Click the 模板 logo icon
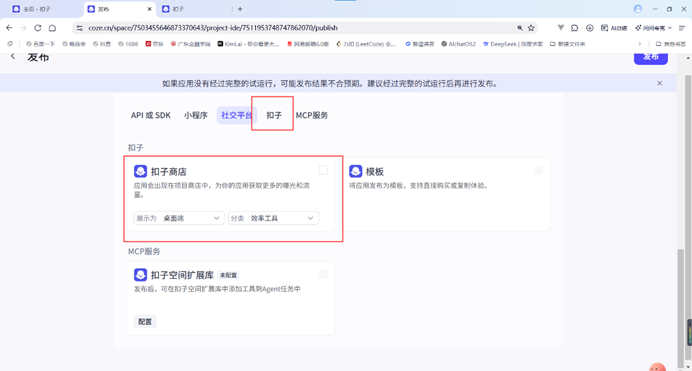 [x=356, y=171]
